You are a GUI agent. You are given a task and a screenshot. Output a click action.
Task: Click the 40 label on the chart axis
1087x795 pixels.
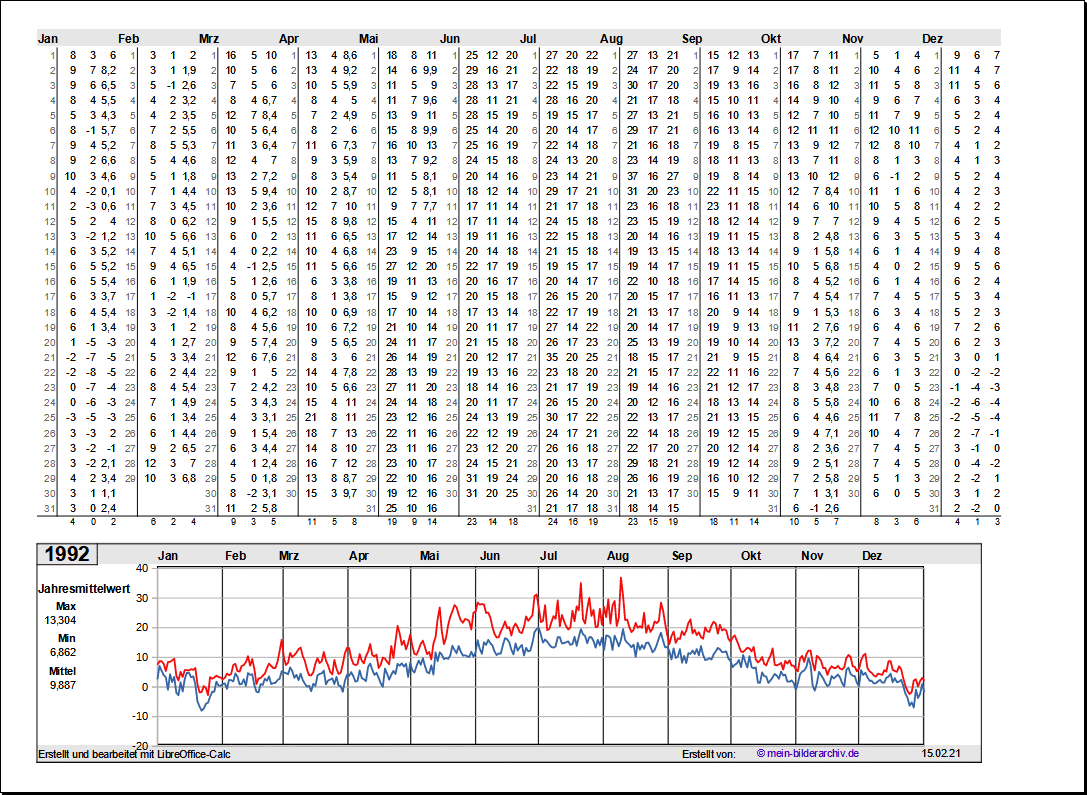[x=141, y=568]
